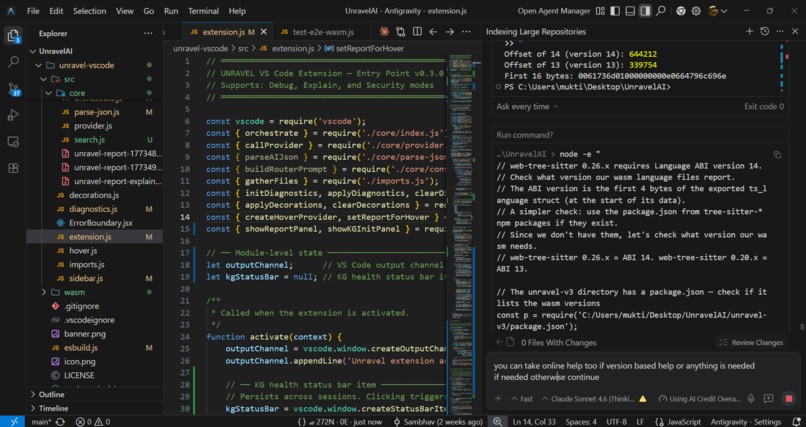Add context with plus in chat input

[x=498, y=399]
